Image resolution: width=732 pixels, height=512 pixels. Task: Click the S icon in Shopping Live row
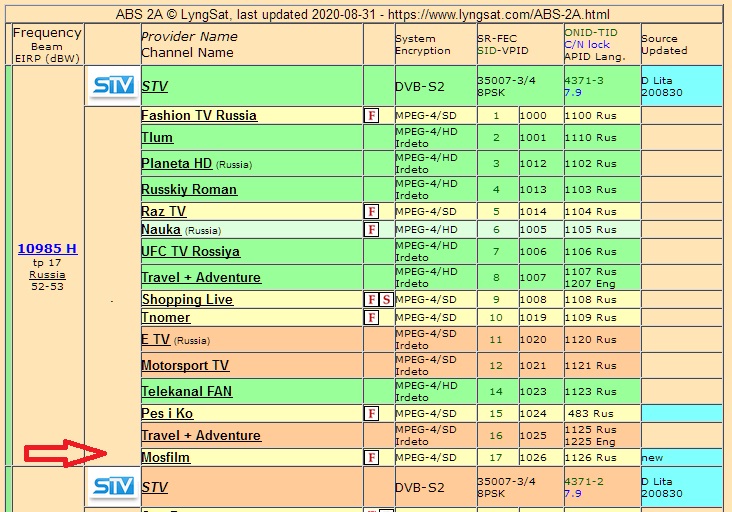[x=386, y=299]
